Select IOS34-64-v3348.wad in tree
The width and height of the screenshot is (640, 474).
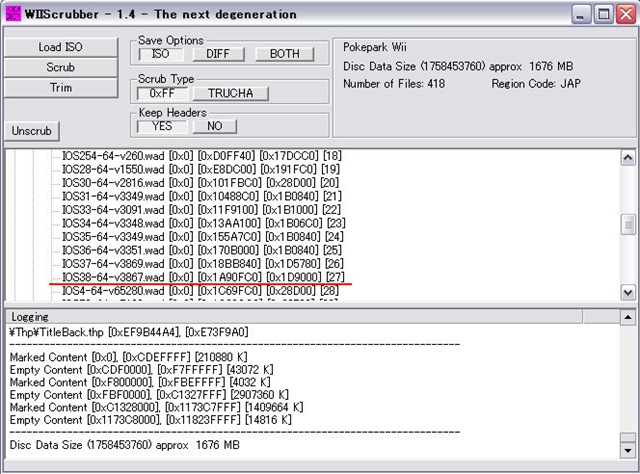[204, 223]
